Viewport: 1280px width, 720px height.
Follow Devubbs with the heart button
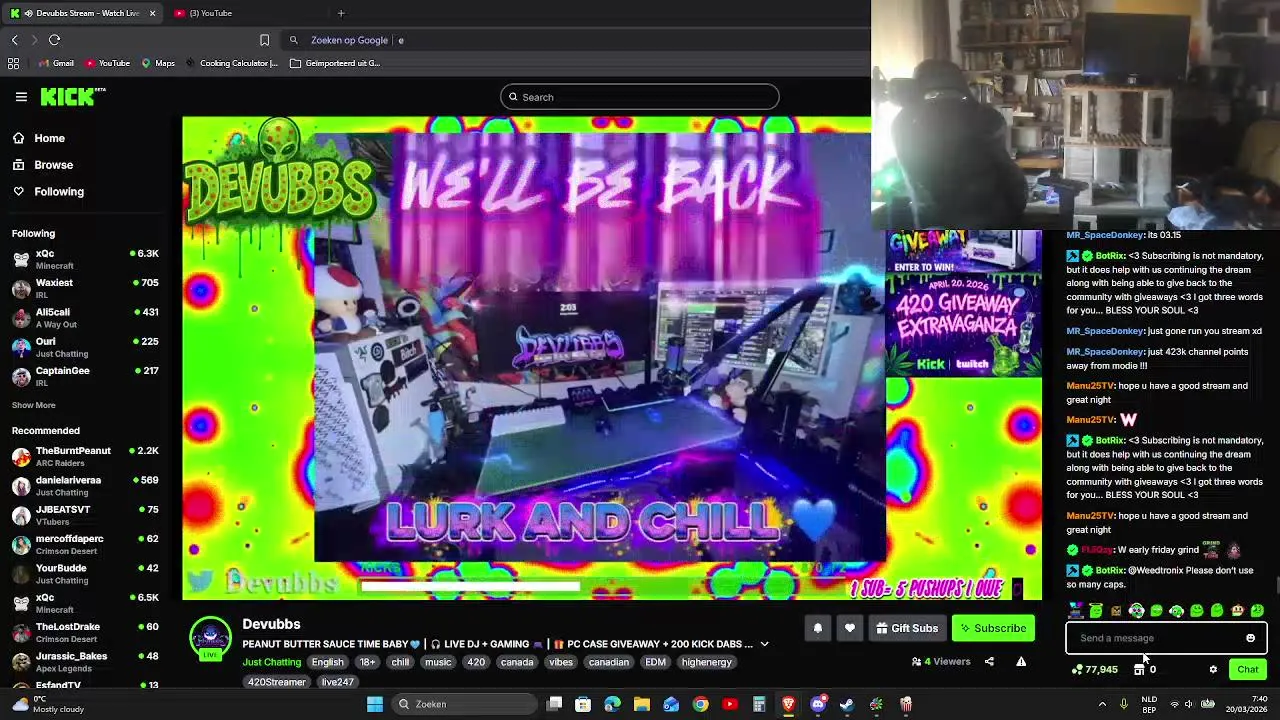coord(850,628)
